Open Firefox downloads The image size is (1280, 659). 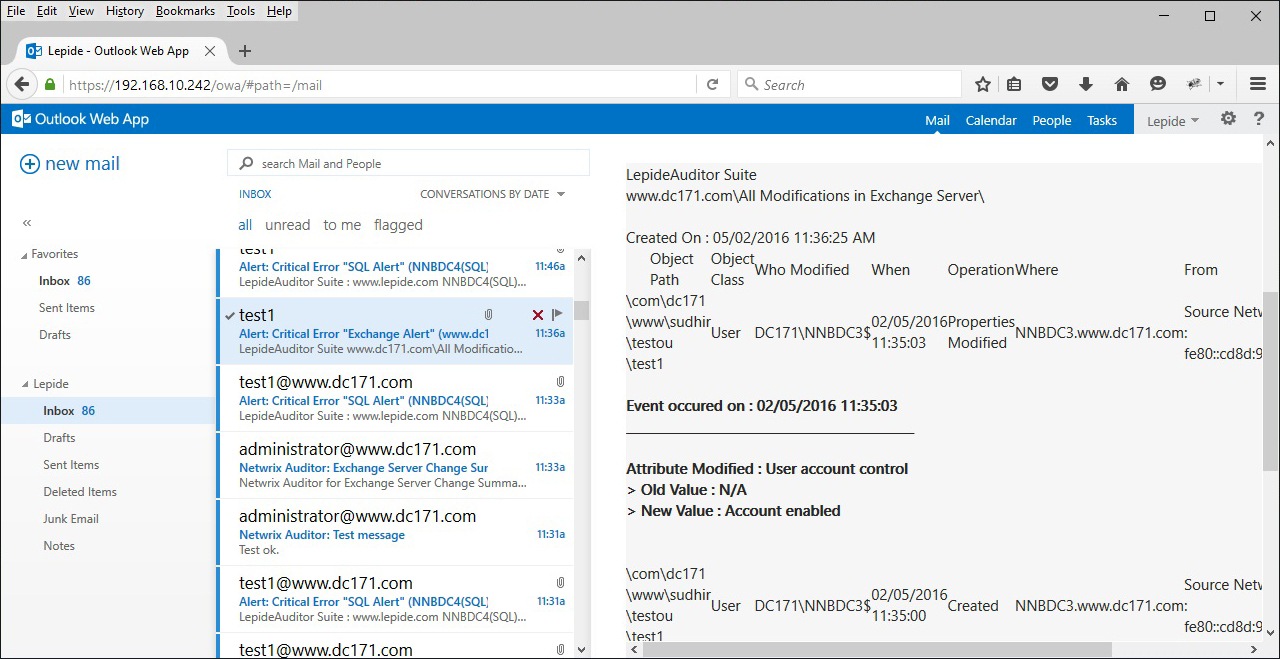(x=1086, y=84)
